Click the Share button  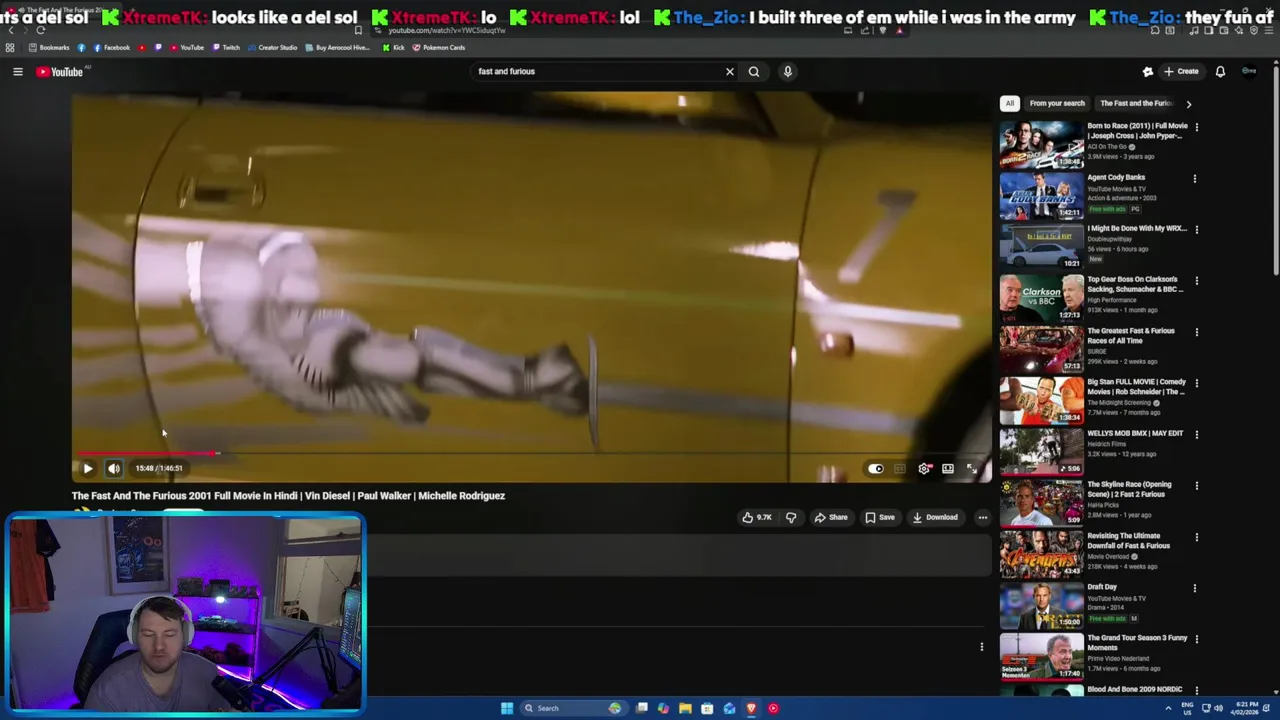point(831,517)
